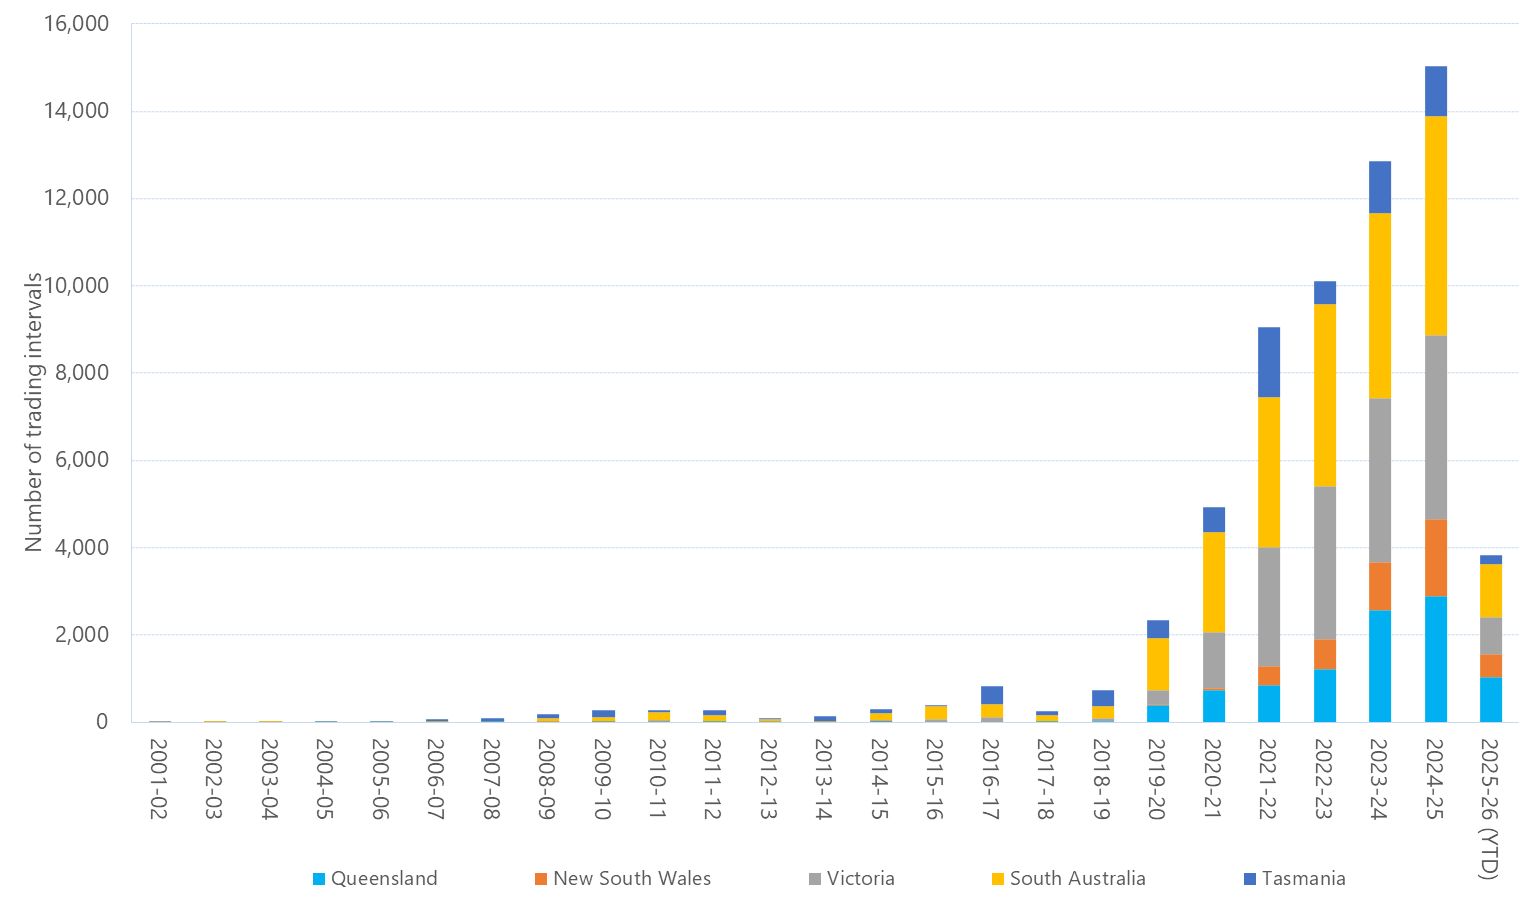Screen dimensions: 1533x902
Task: Pick the Victoria segment of the 2022-23 bar
Action: [1324, 562]
